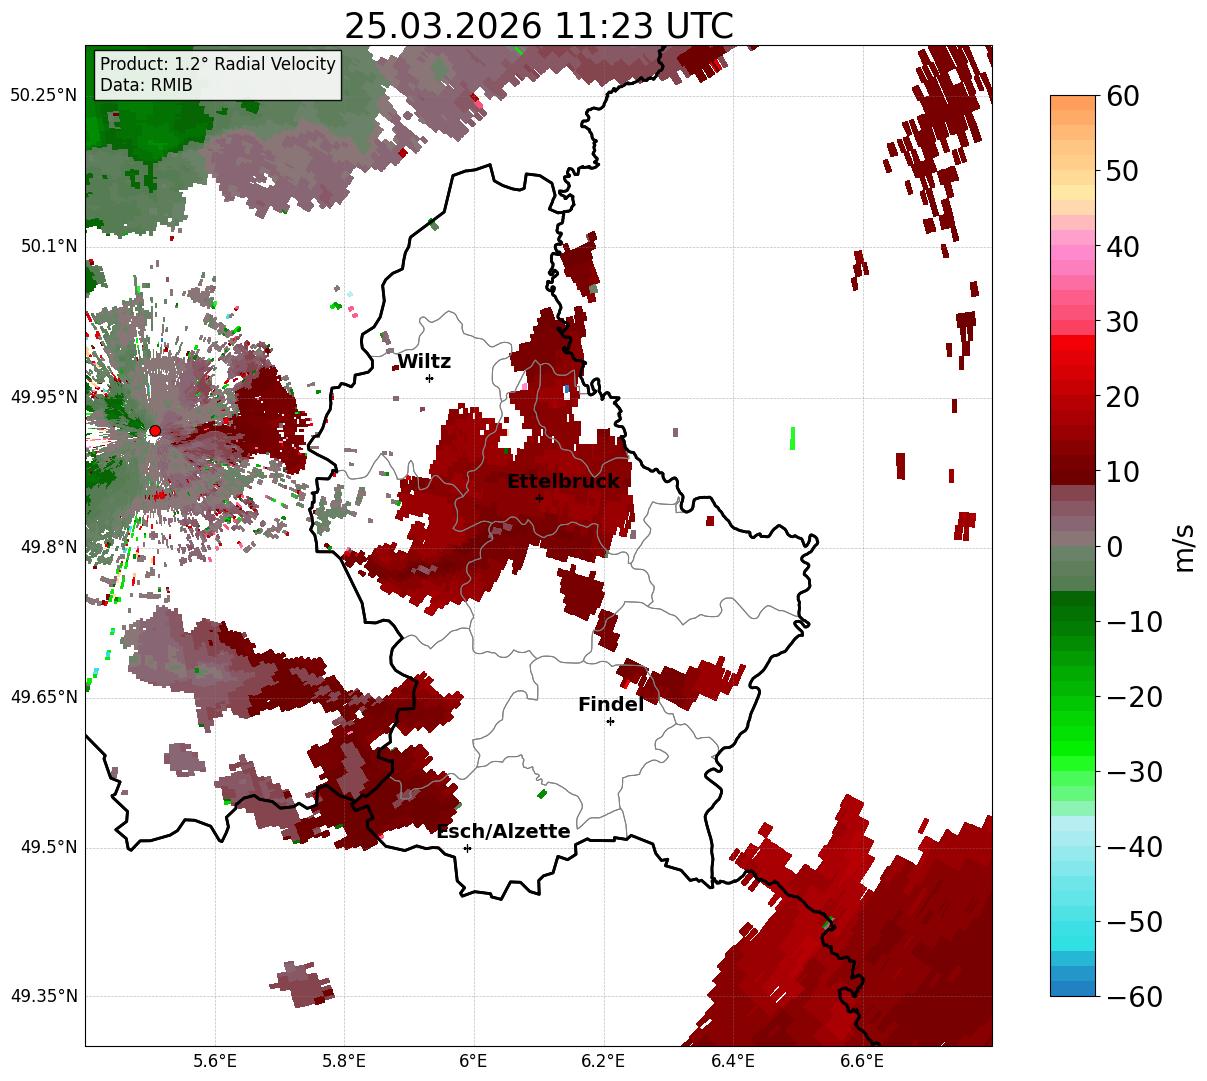Click the colorbar 20 tick value
This screenshot has height=1081, width=1207.
[1121, 396]
